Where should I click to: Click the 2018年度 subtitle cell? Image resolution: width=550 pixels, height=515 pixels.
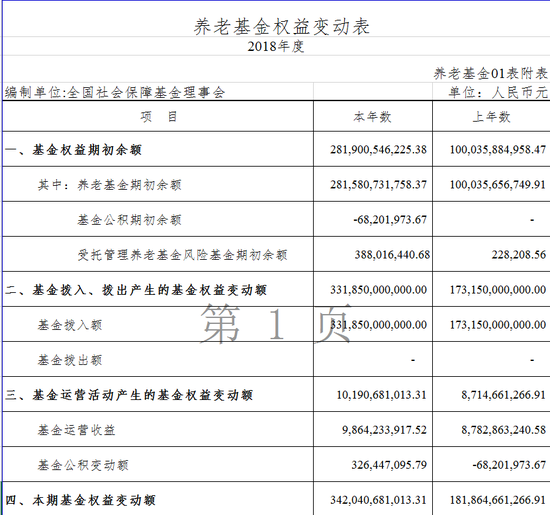[x=276, y=46]
